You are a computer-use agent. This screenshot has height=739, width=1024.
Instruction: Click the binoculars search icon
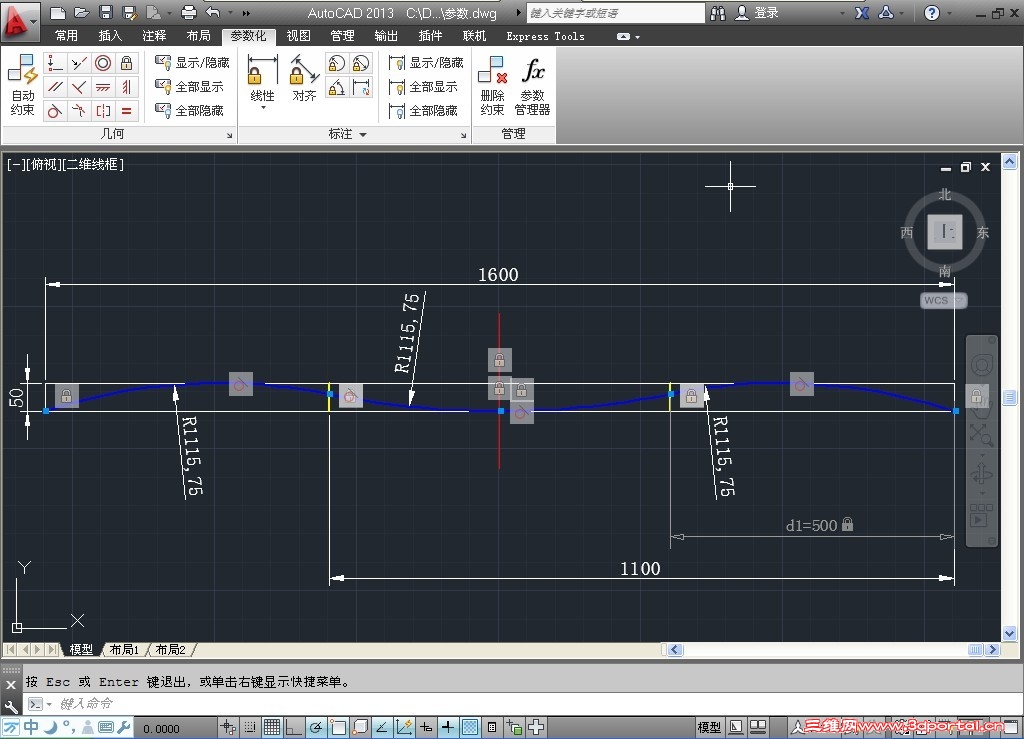(718, 13)
